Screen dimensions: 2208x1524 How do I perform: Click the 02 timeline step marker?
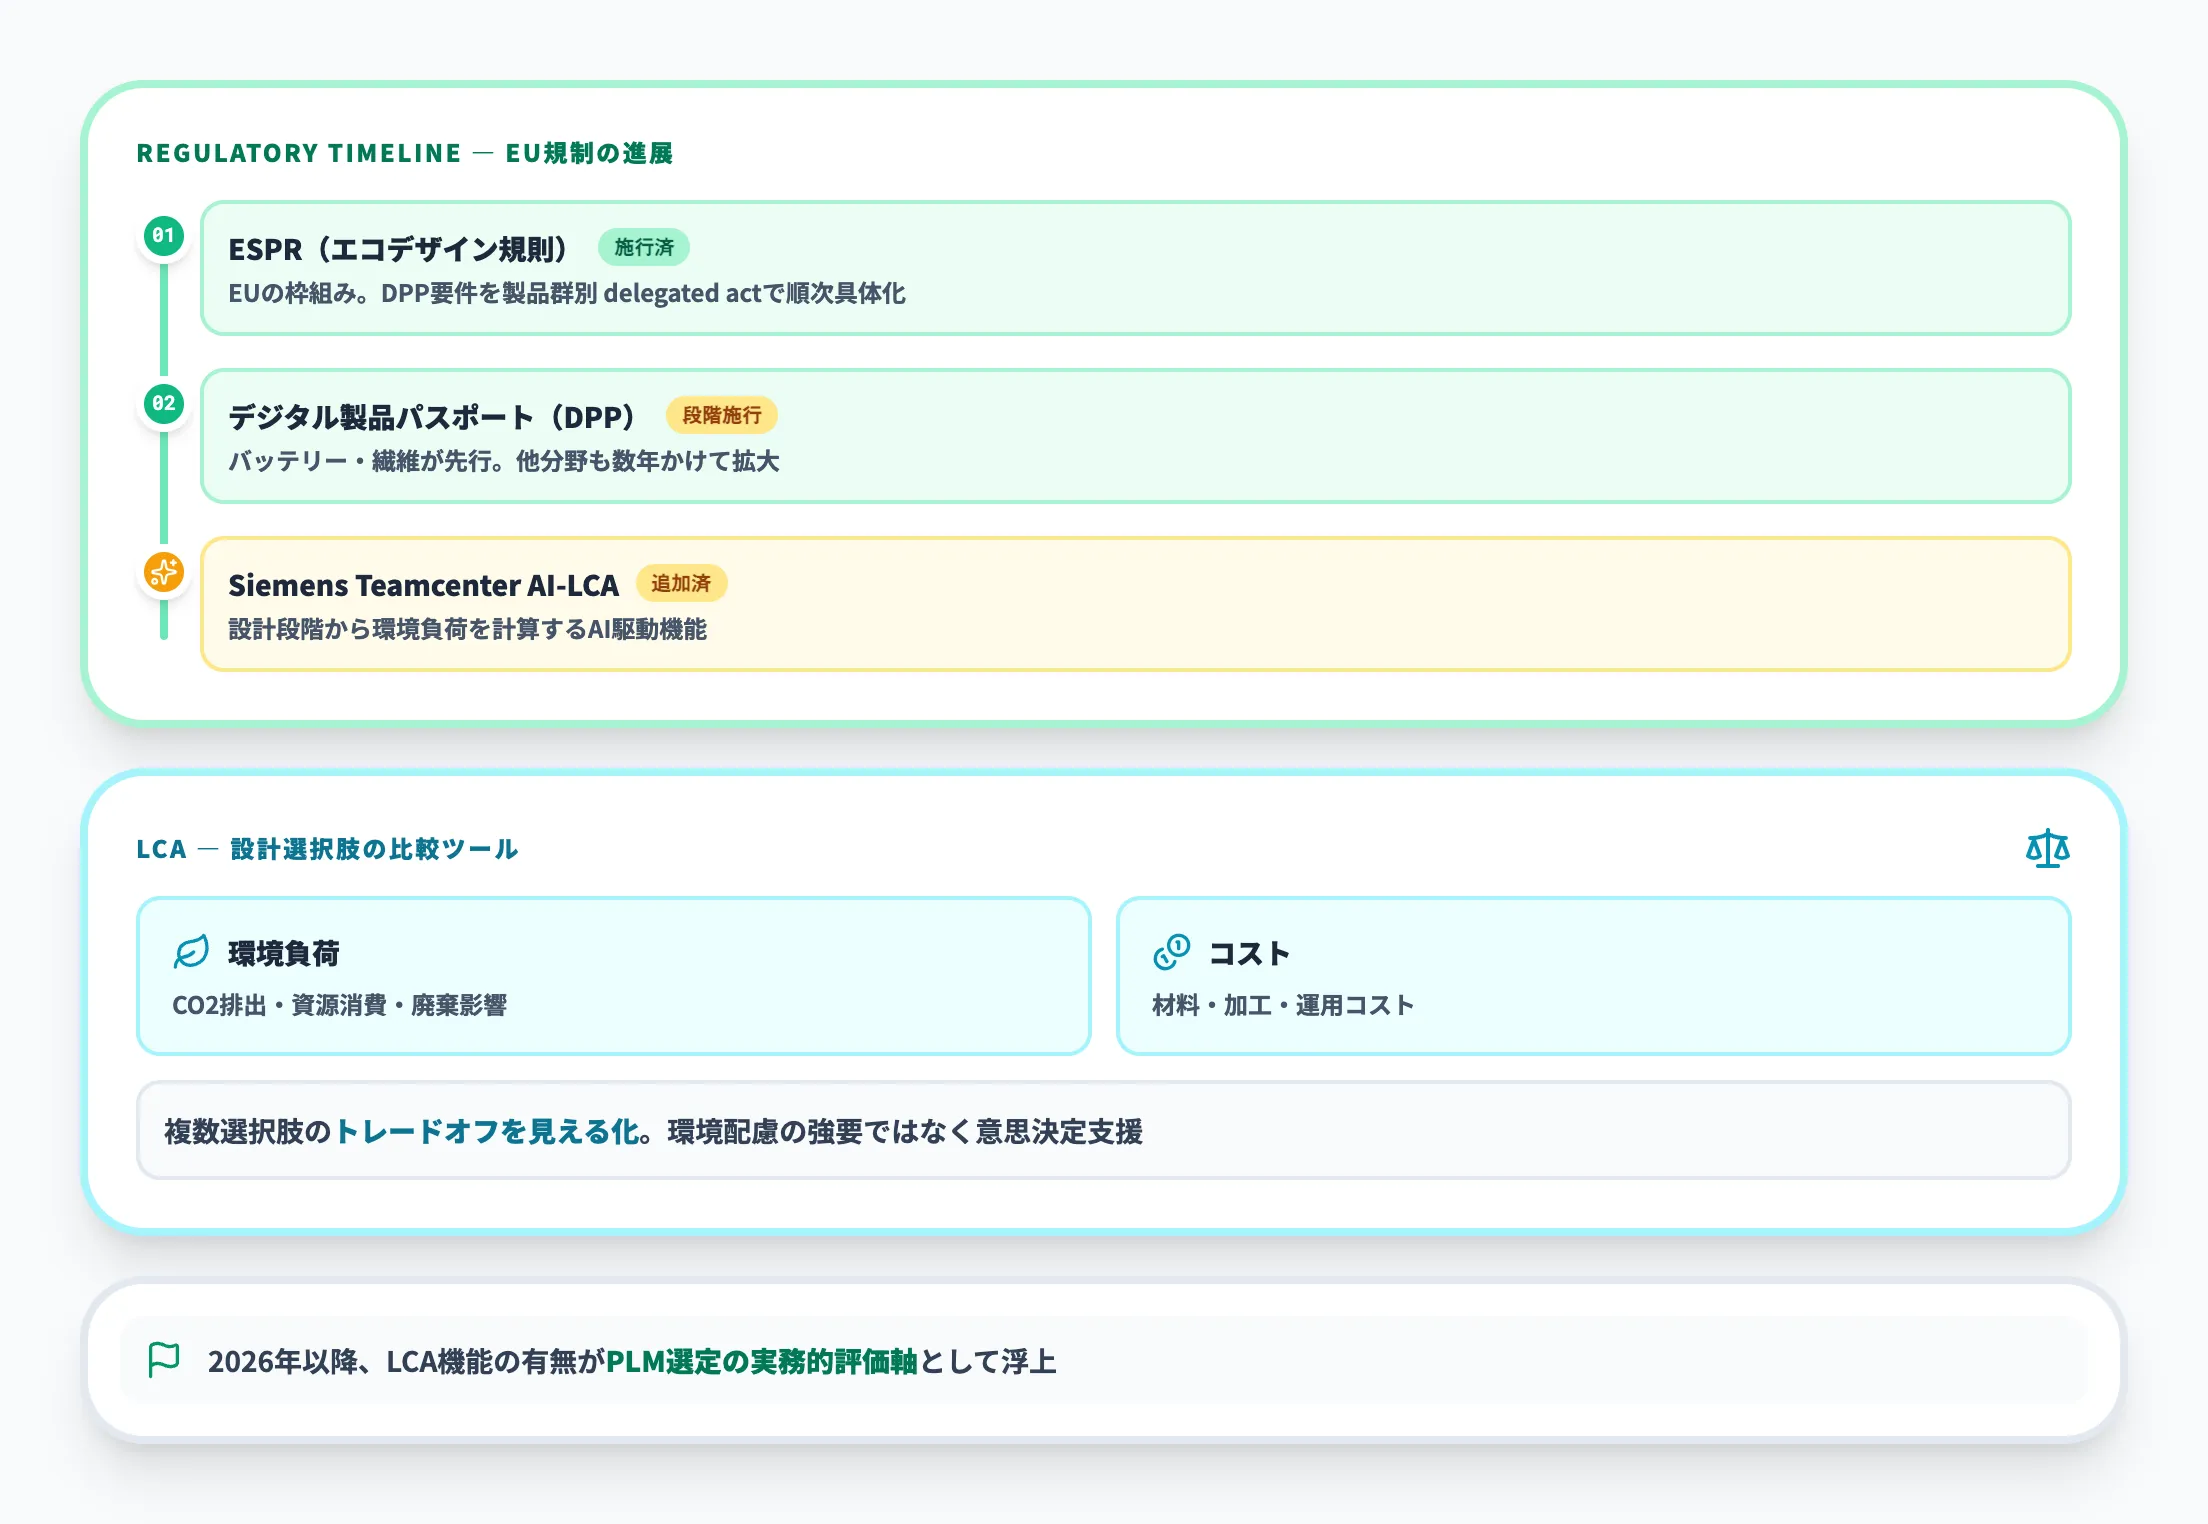point(164,404)
